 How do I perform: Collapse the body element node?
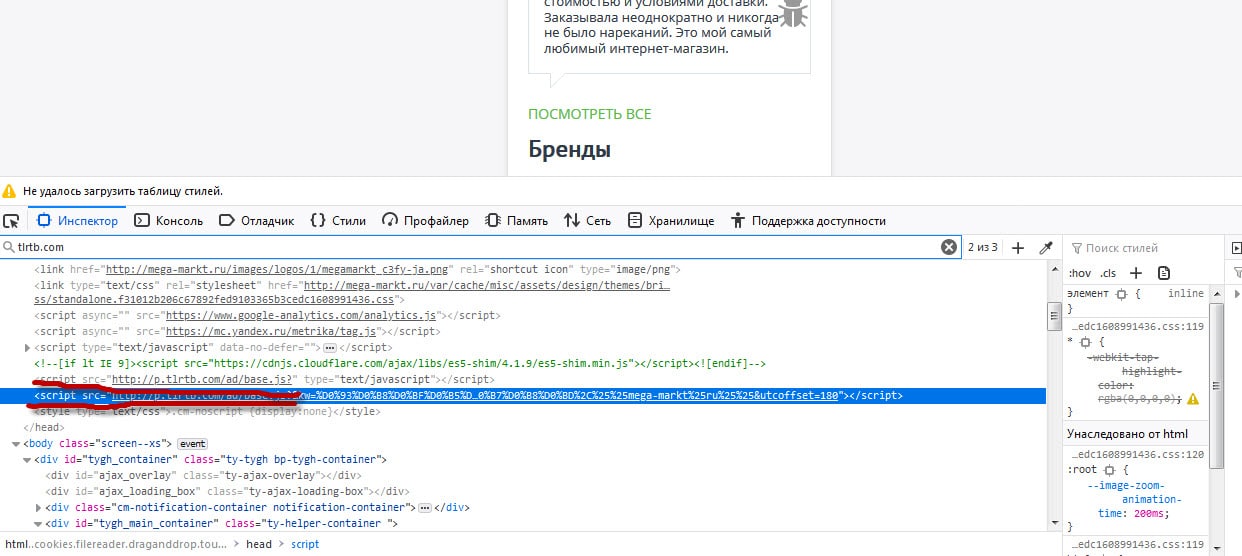tap(15, 443)
